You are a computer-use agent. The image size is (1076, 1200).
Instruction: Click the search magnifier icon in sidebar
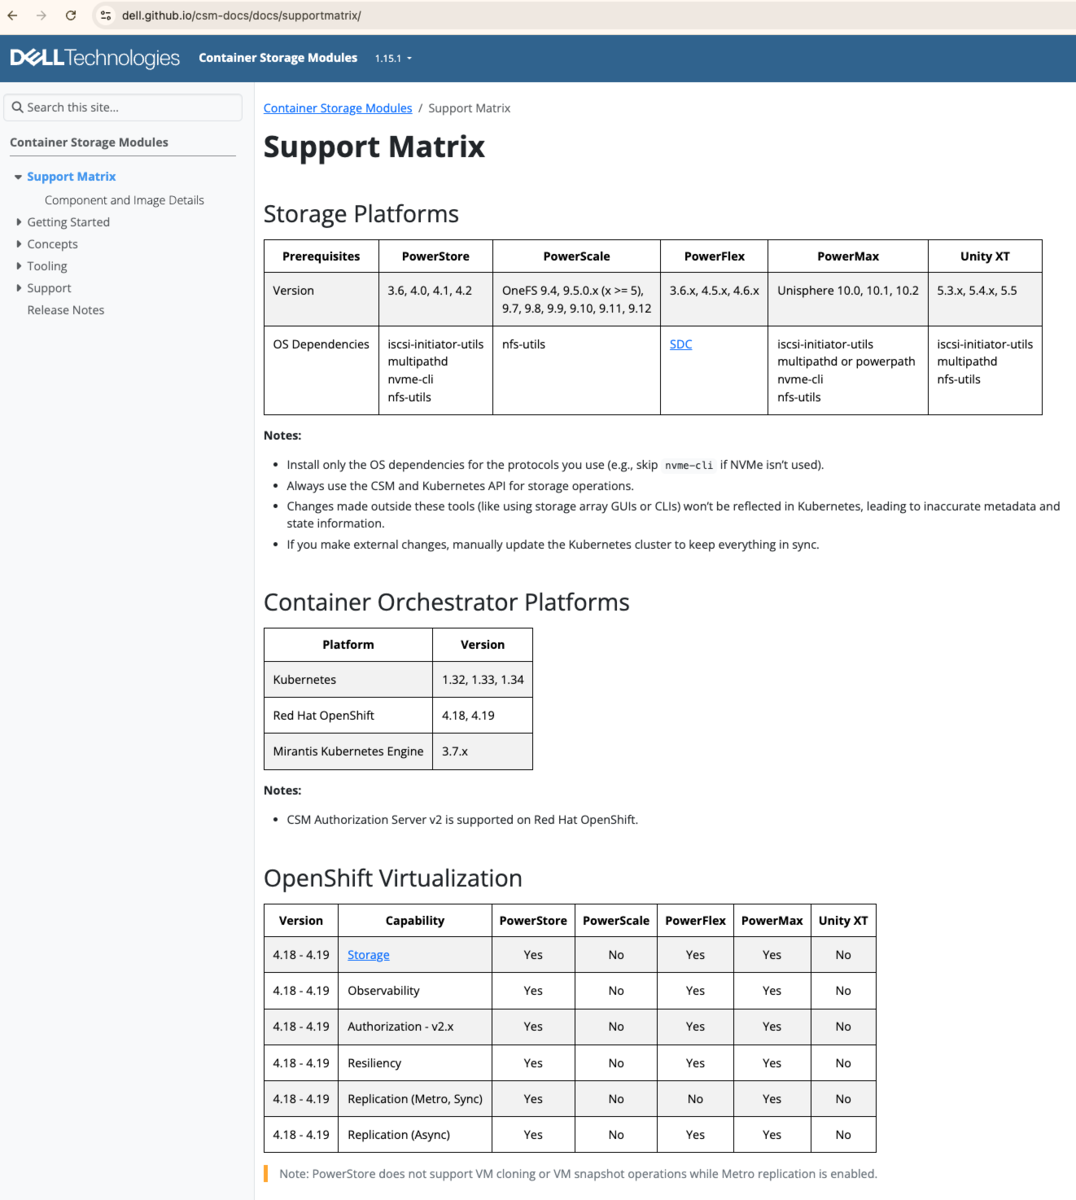coord(17,107)
